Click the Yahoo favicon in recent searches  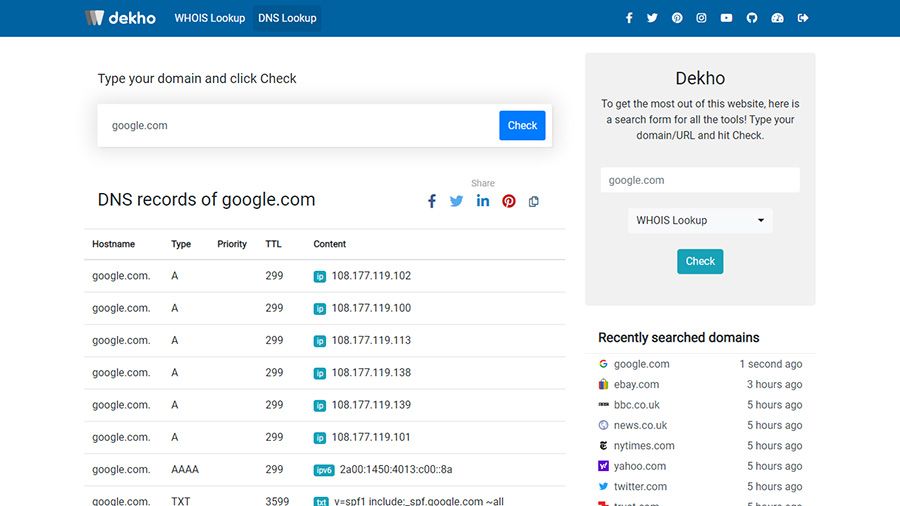[603, 466]
